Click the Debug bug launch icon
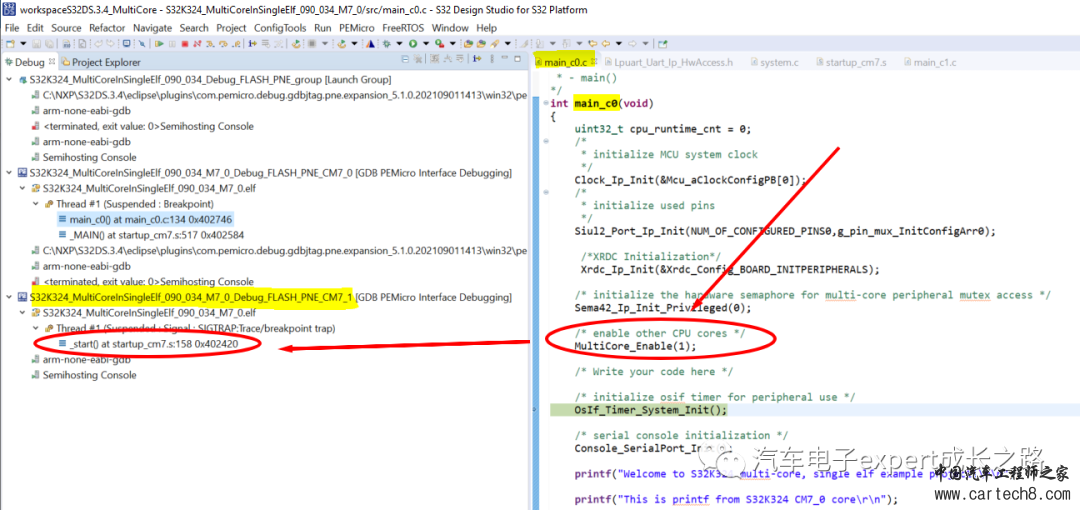The width and height of the screenshot is (1080, 510). (386, 43)
